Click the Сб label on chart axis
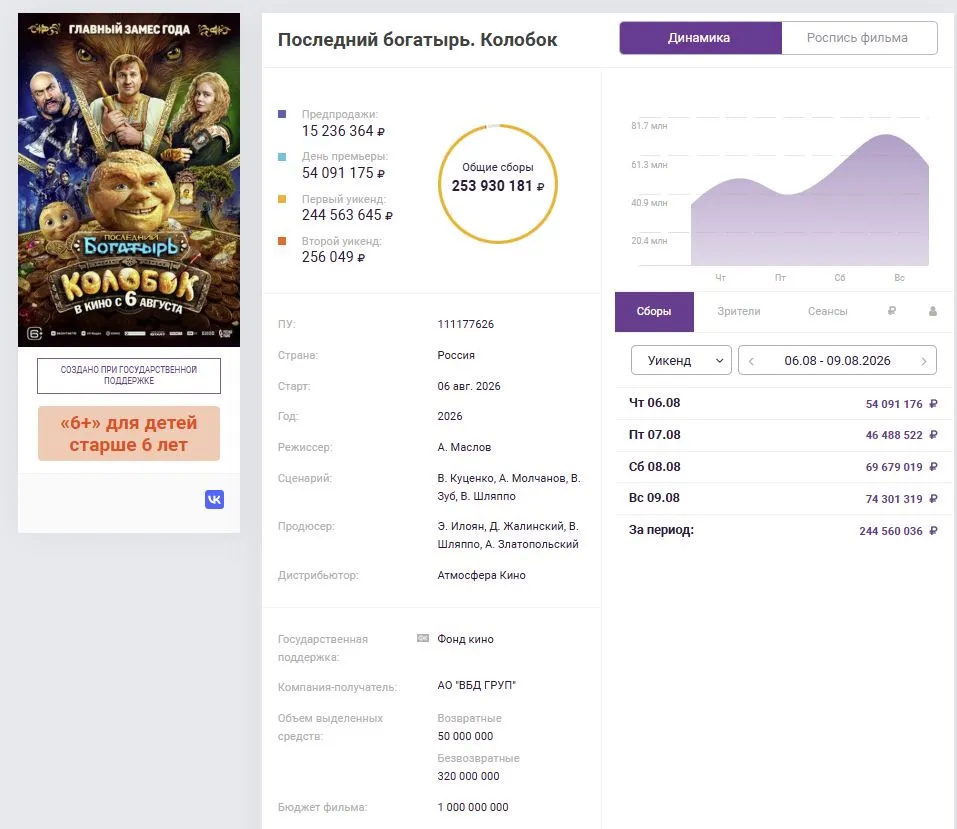The image size is (957, 829). 840,278
